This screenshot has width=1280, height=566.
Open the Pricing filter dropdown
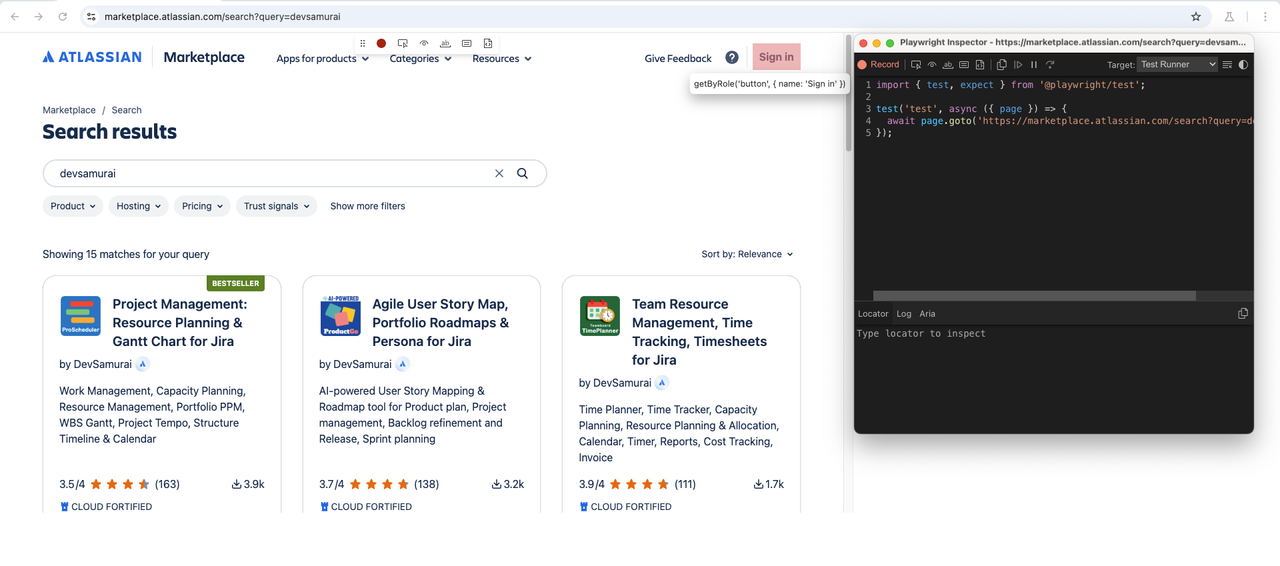(x=202, y=206)
